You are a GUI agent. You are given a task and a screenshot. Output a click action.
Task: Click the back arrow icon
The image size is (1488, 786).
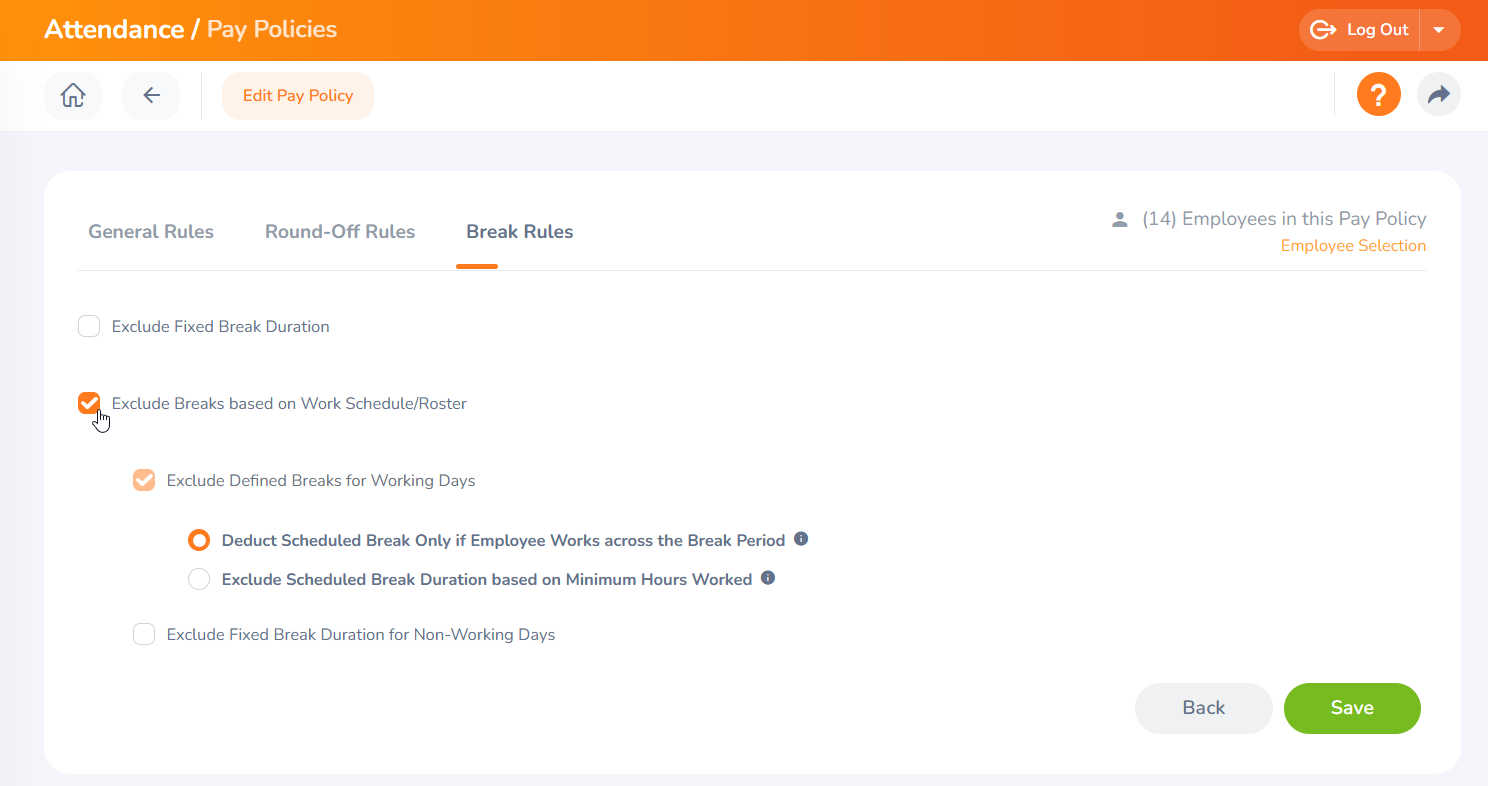point(151,96)
